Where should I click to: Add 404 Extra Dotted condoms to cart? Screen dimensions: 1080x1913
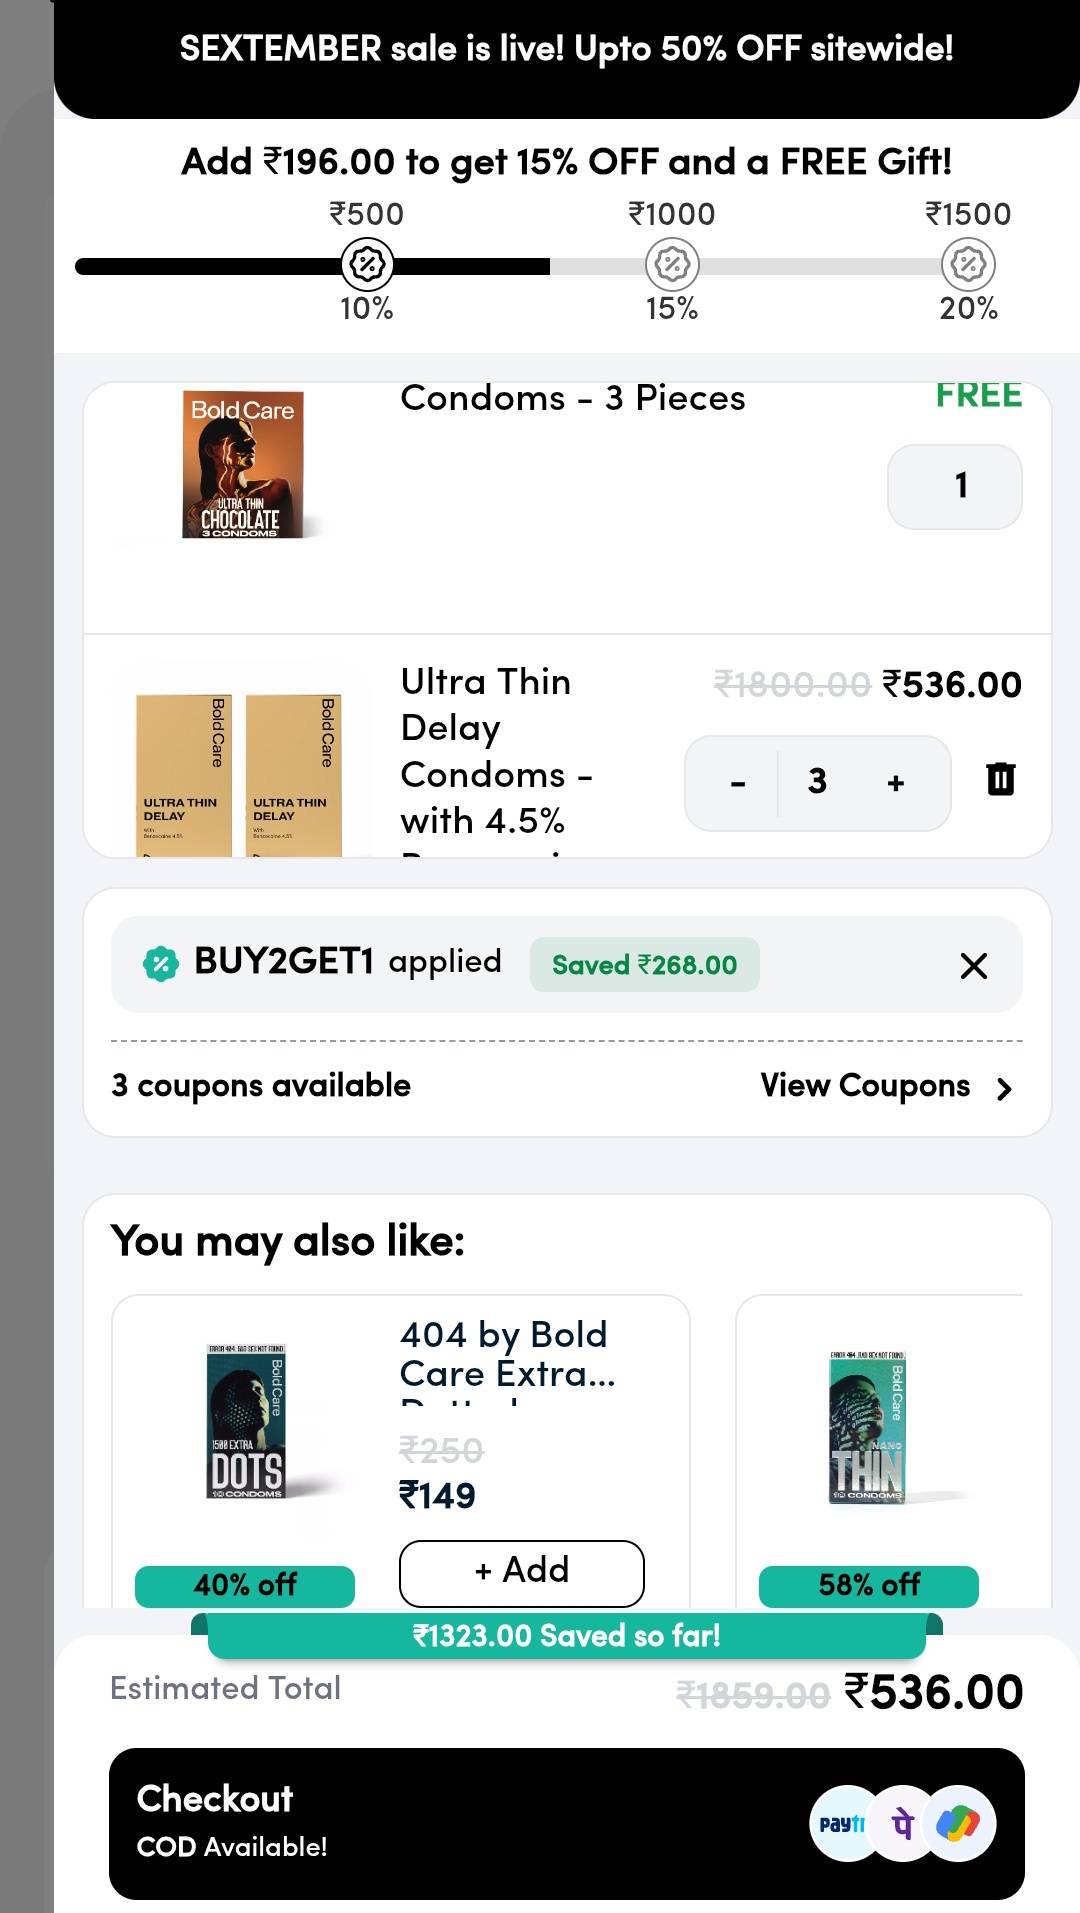click(521, 1572)
